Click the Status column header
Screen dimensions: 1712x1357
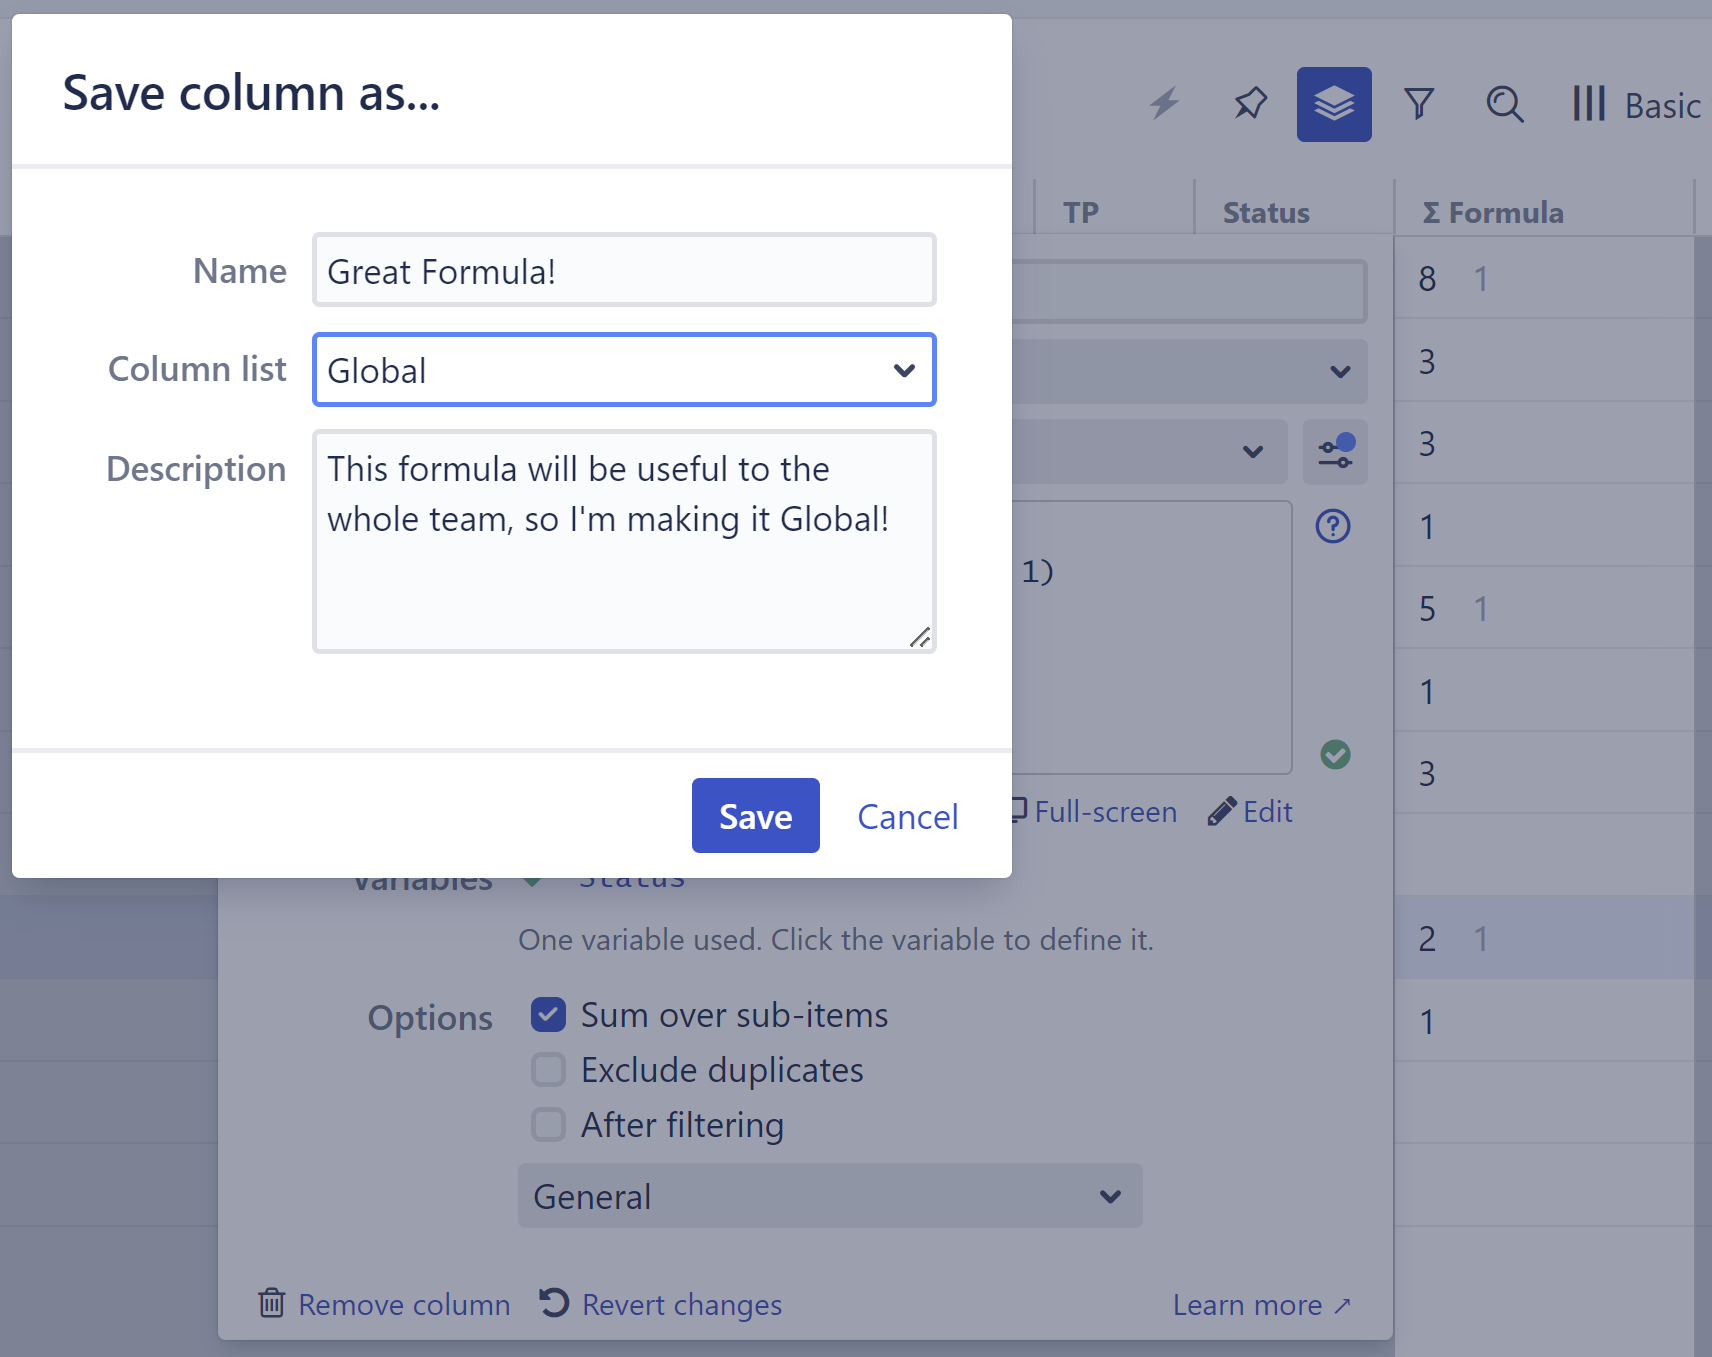(1266, 212)
